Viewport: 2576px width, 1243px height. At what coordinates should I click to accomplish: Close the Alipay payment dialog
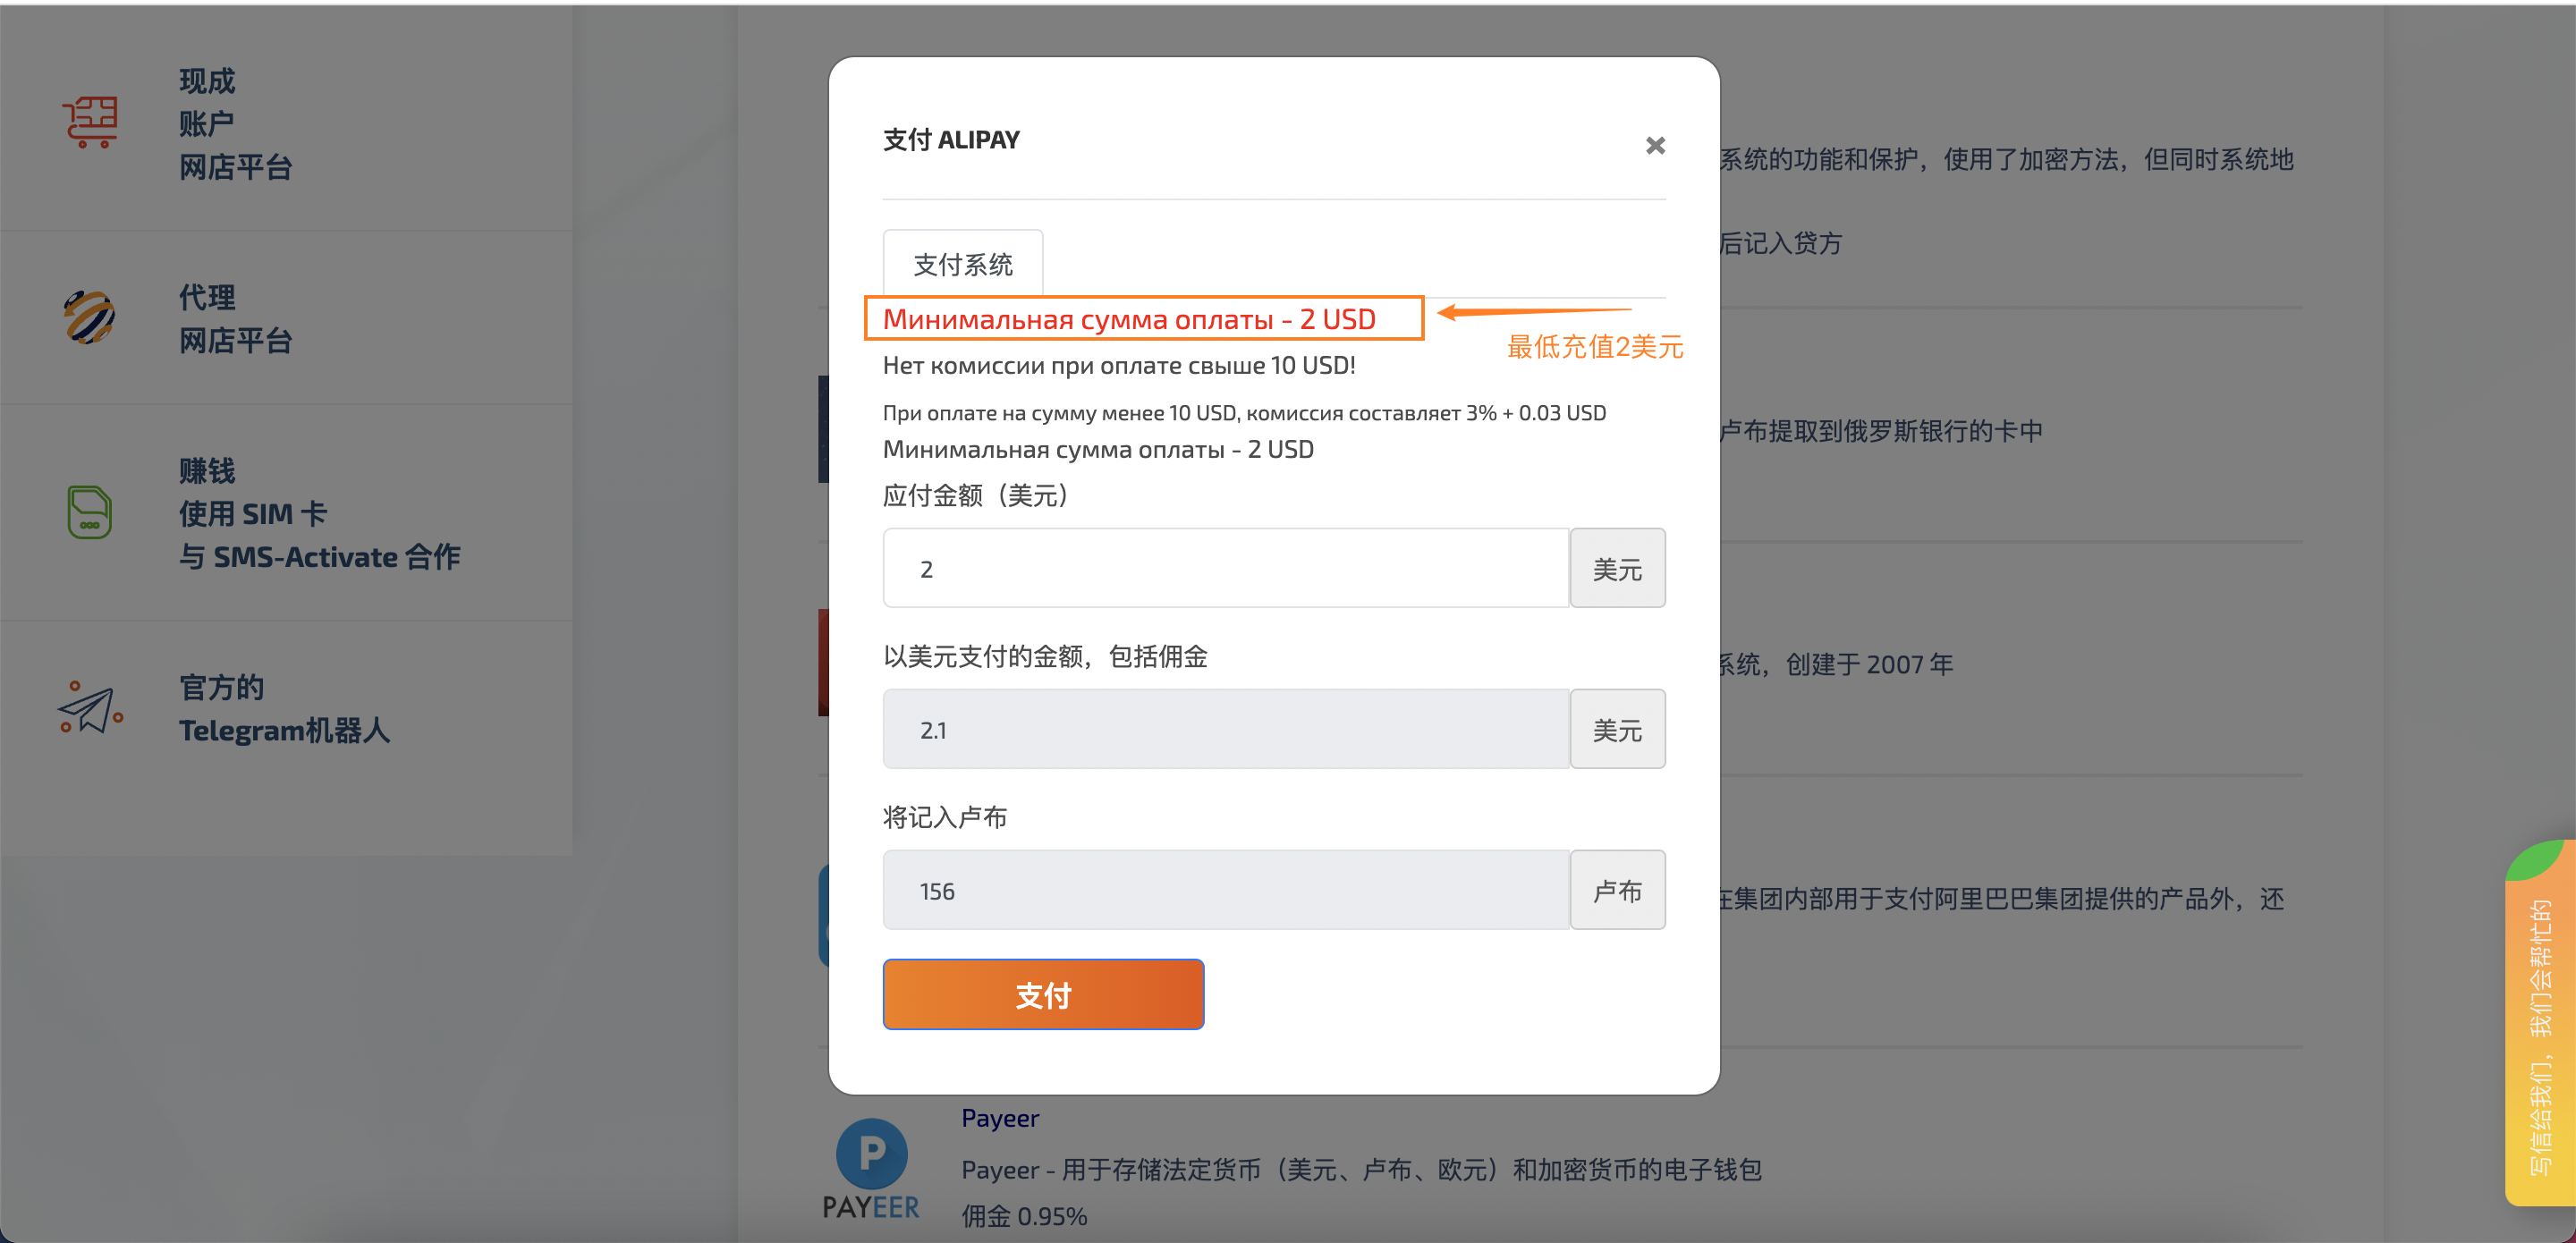tap(1655, 146)
